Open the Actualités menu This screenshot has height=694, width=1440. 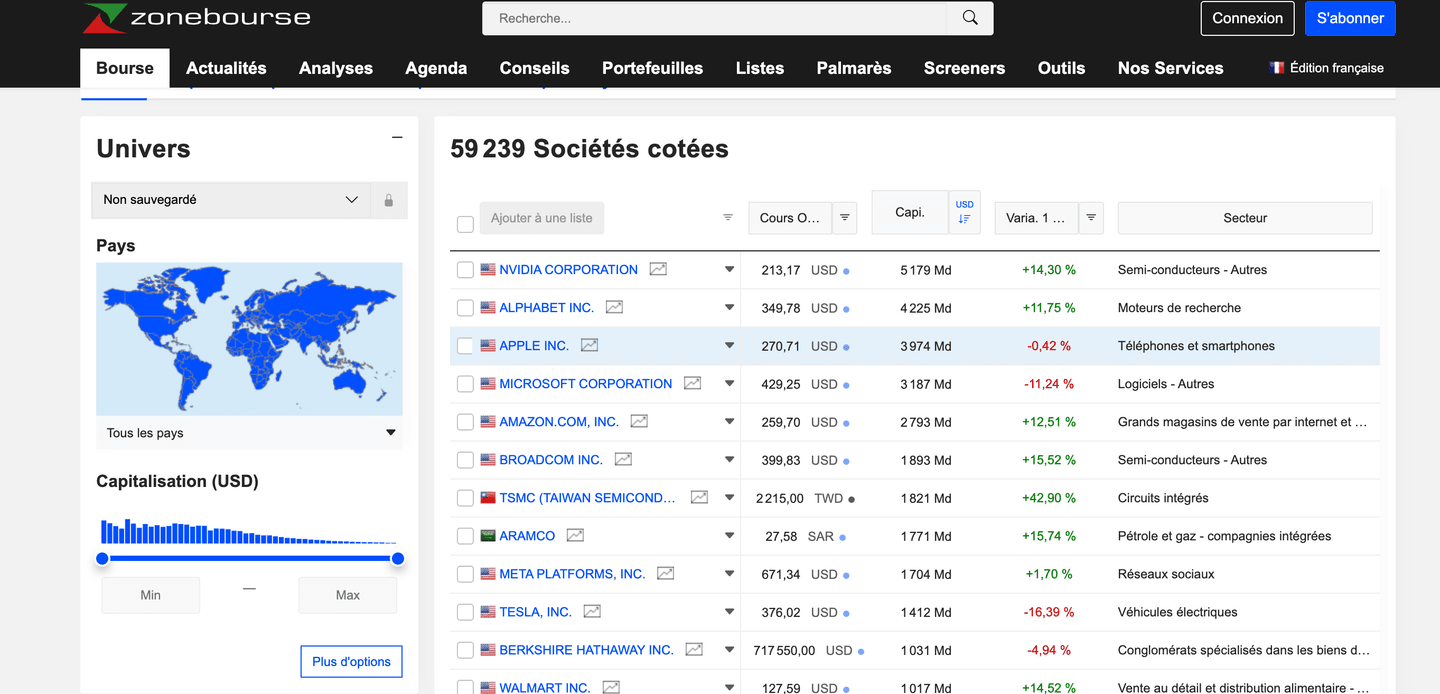tap(226, 68)
